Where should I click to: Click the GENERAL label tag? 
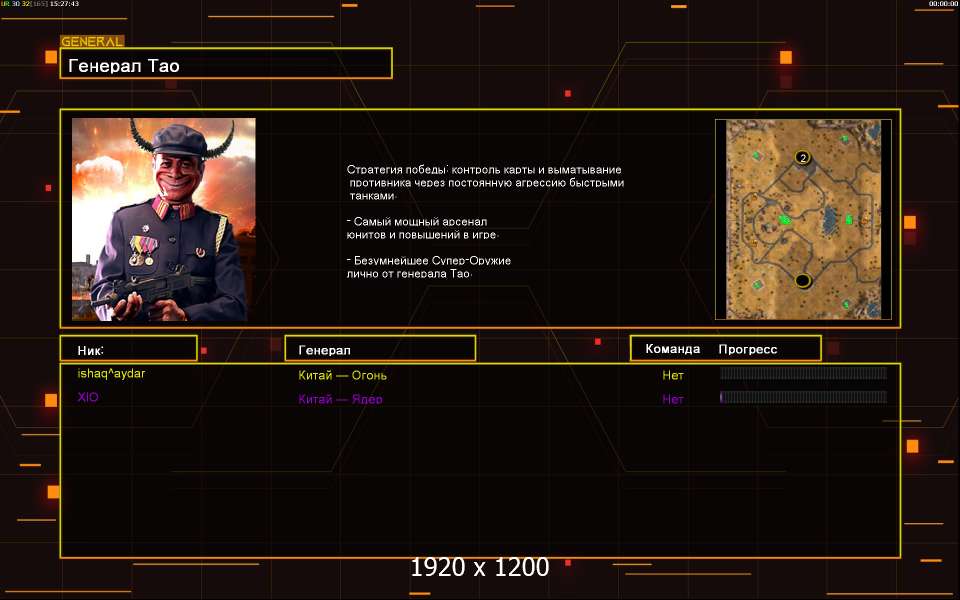(92, 42)
